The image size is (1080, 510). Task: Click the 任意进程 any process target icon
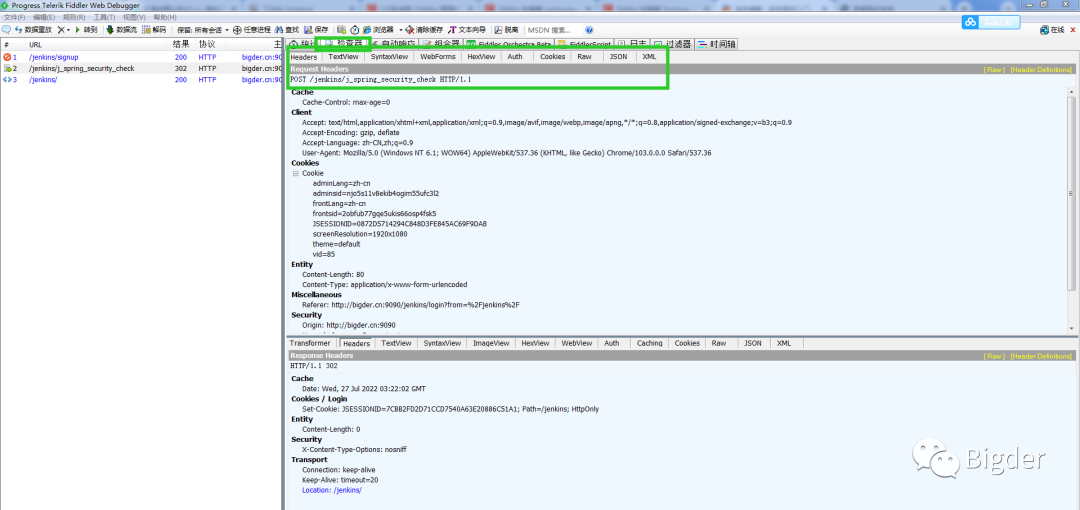point(237,30)
